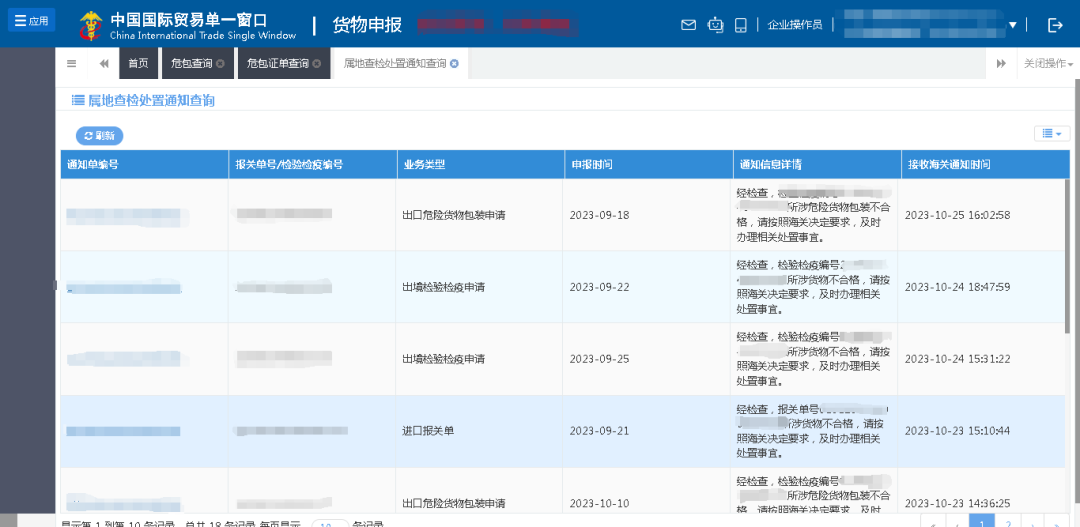Select the 进口报关单 business type cell
This screenshot has height=527, width=1080.
click(x=428, y=431)
